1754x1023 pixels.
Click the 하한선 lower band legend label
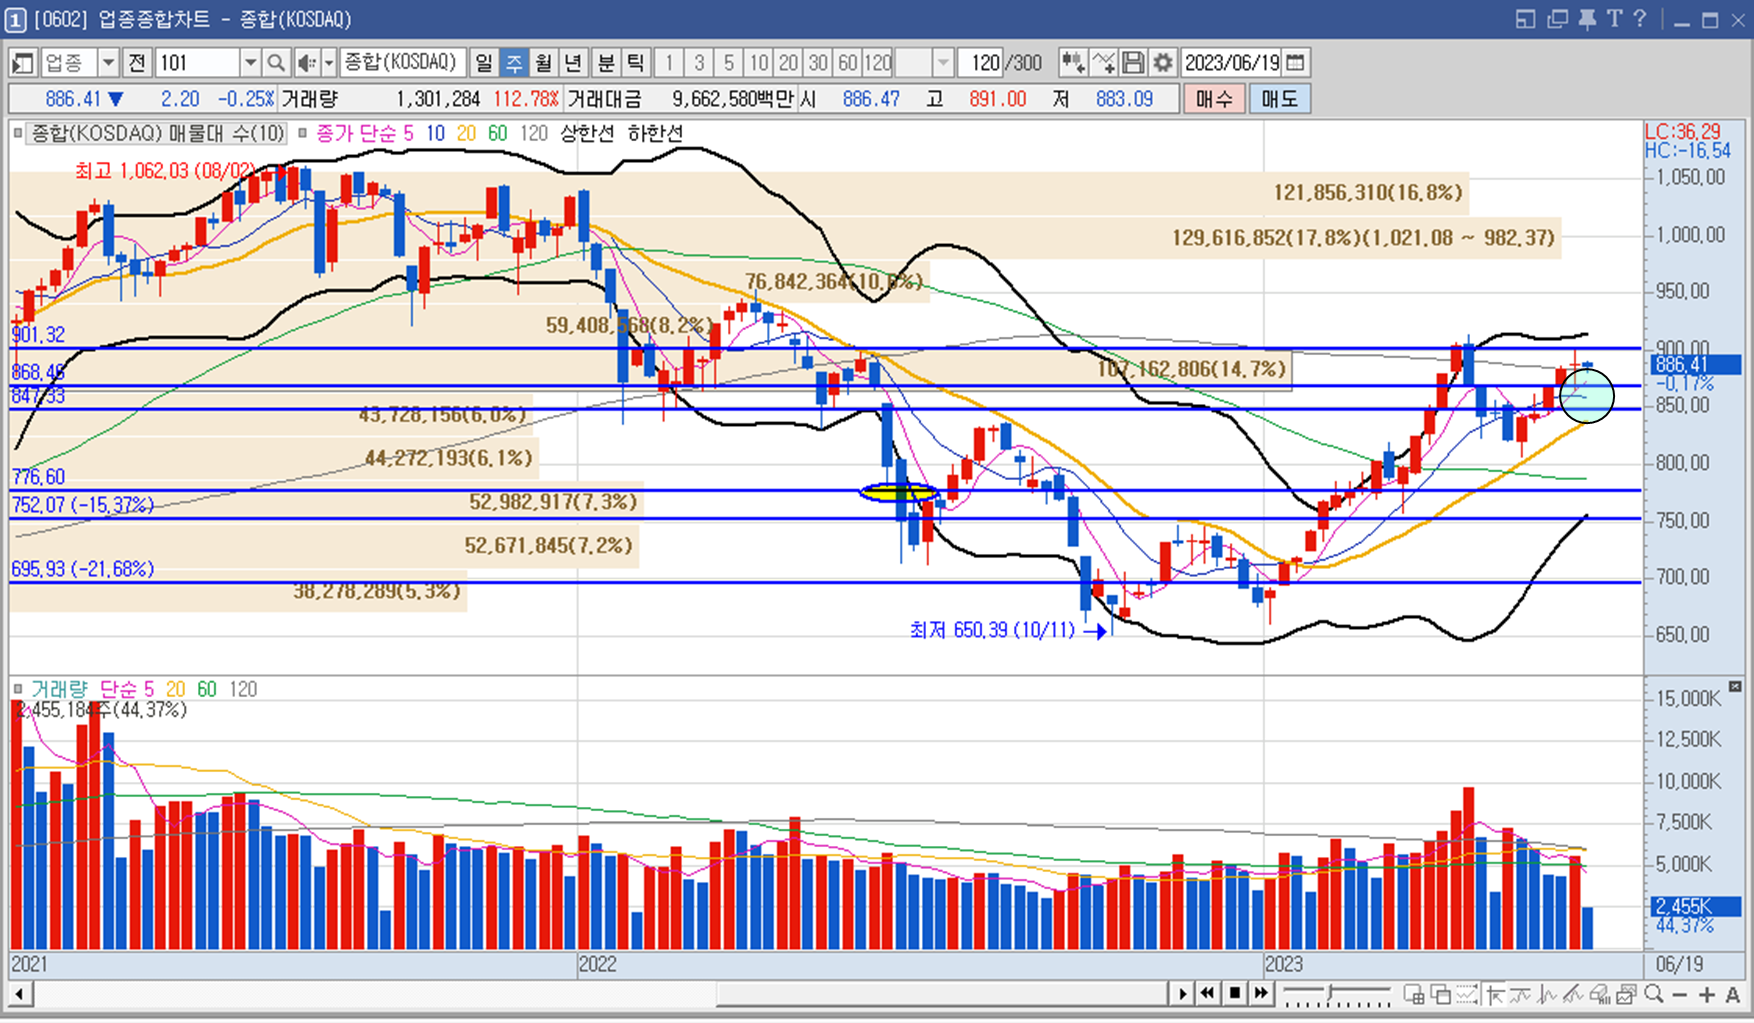point(655,133)
